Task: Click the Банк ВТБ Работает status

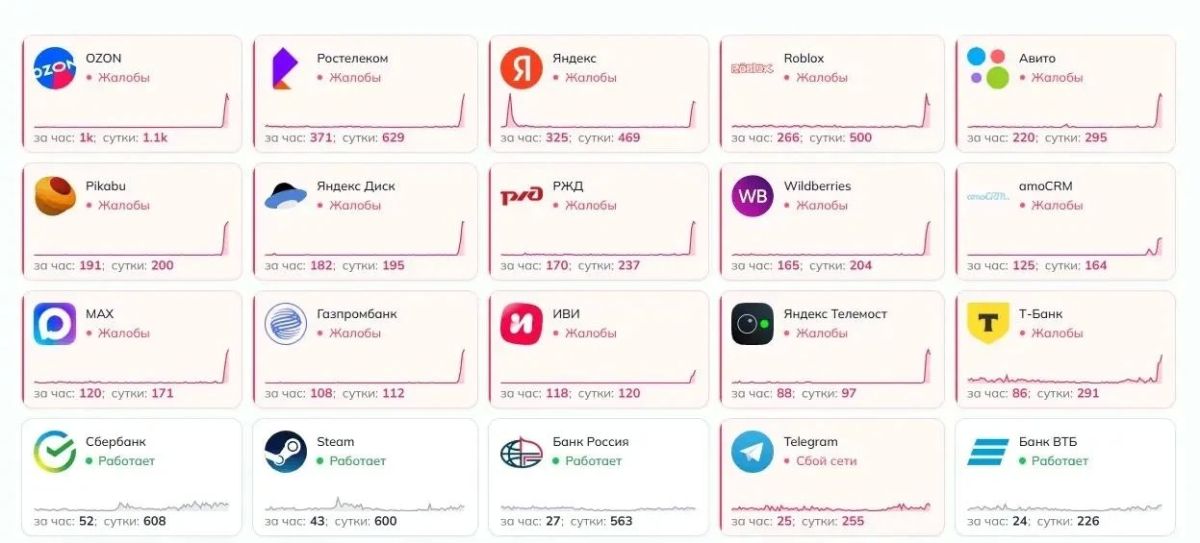Action: click(1058, 461)
